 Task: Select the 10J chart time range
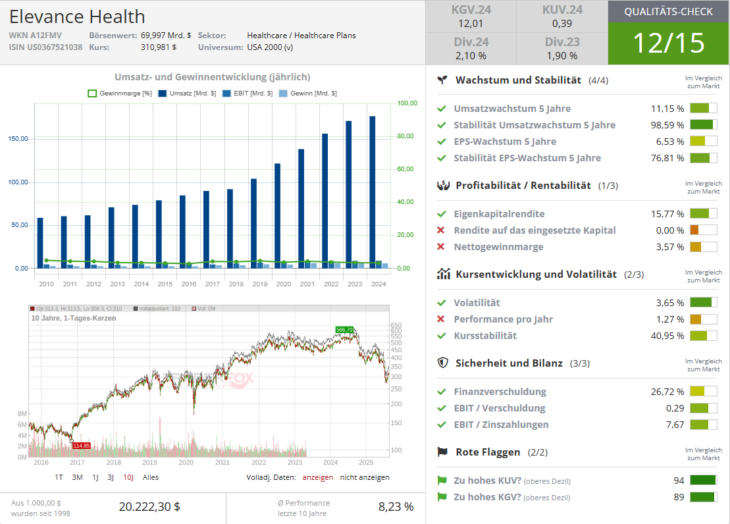pyautogui.click(x=128, y=477)
